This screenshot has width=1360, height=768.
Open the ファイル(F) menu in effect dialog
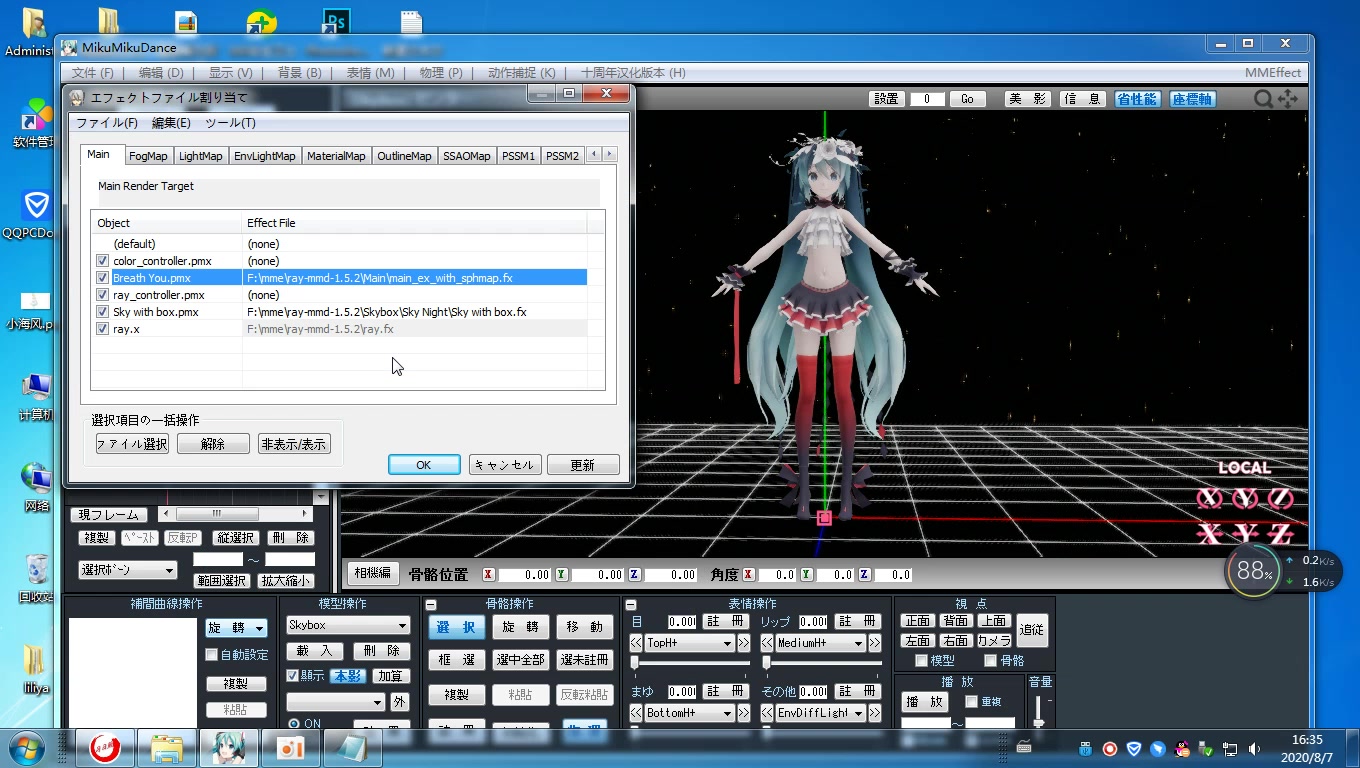pyautogui.click(x=107, y=123)
